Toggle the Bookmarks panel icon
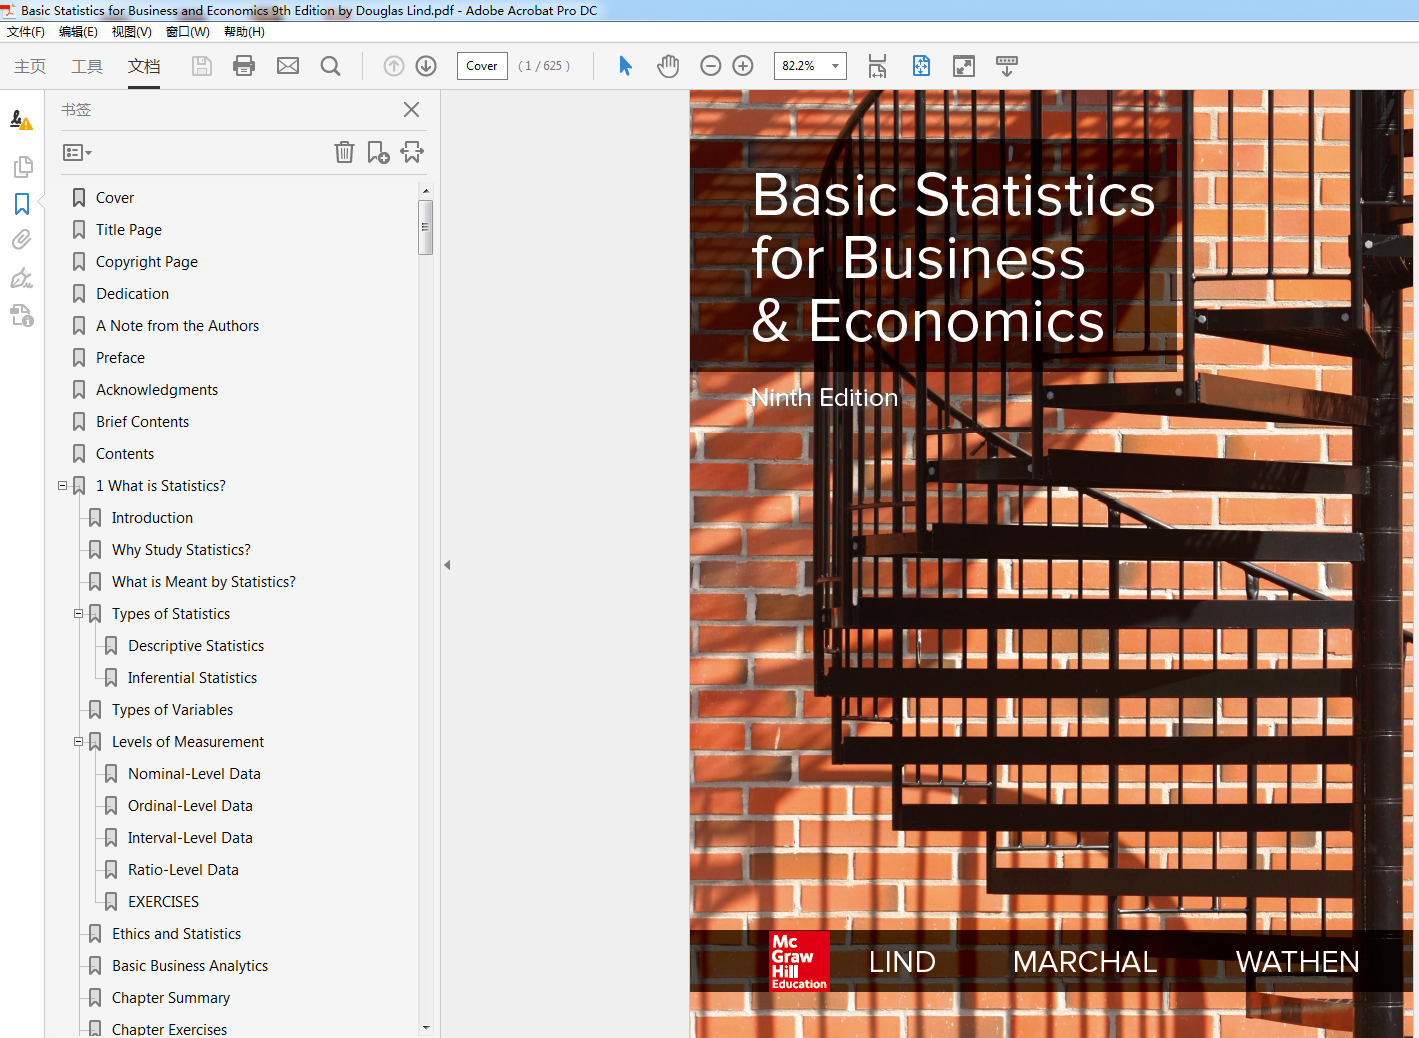The height and width of the screenshot is (1038, 1419). pyautogui.click(x=22, y=203)
